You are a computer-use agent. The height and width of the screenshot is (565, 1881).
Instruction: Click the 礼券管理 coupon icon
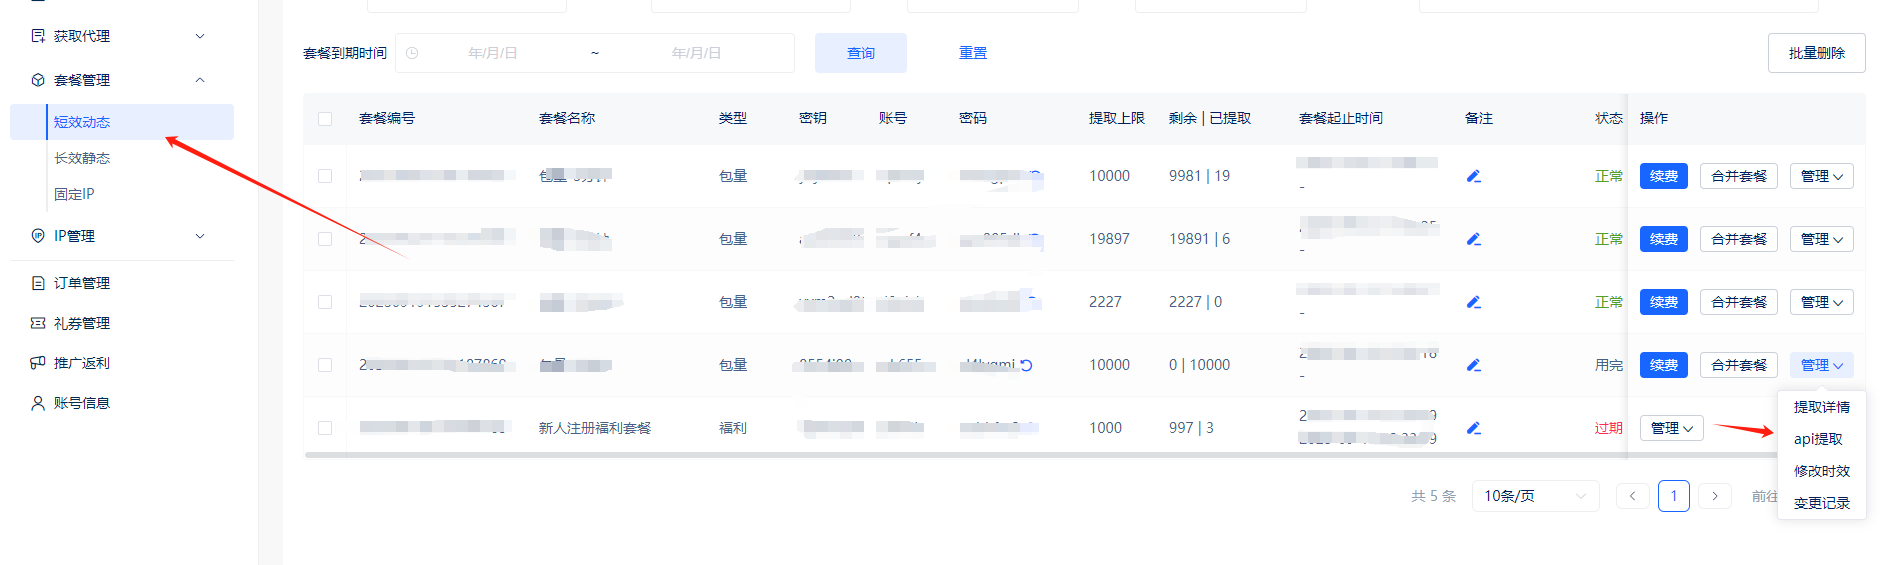pos(38,323)
